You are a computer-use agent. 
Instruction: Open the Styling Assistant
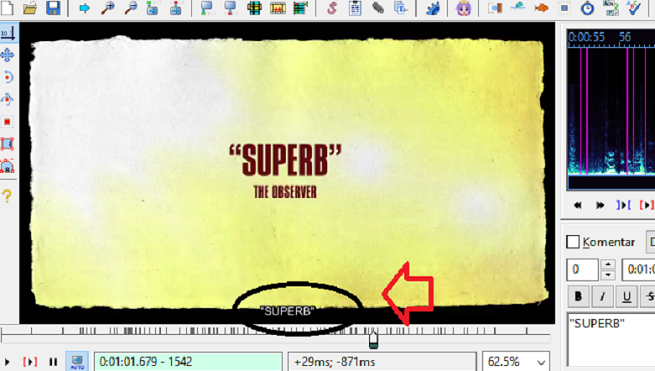coord(518,8)
